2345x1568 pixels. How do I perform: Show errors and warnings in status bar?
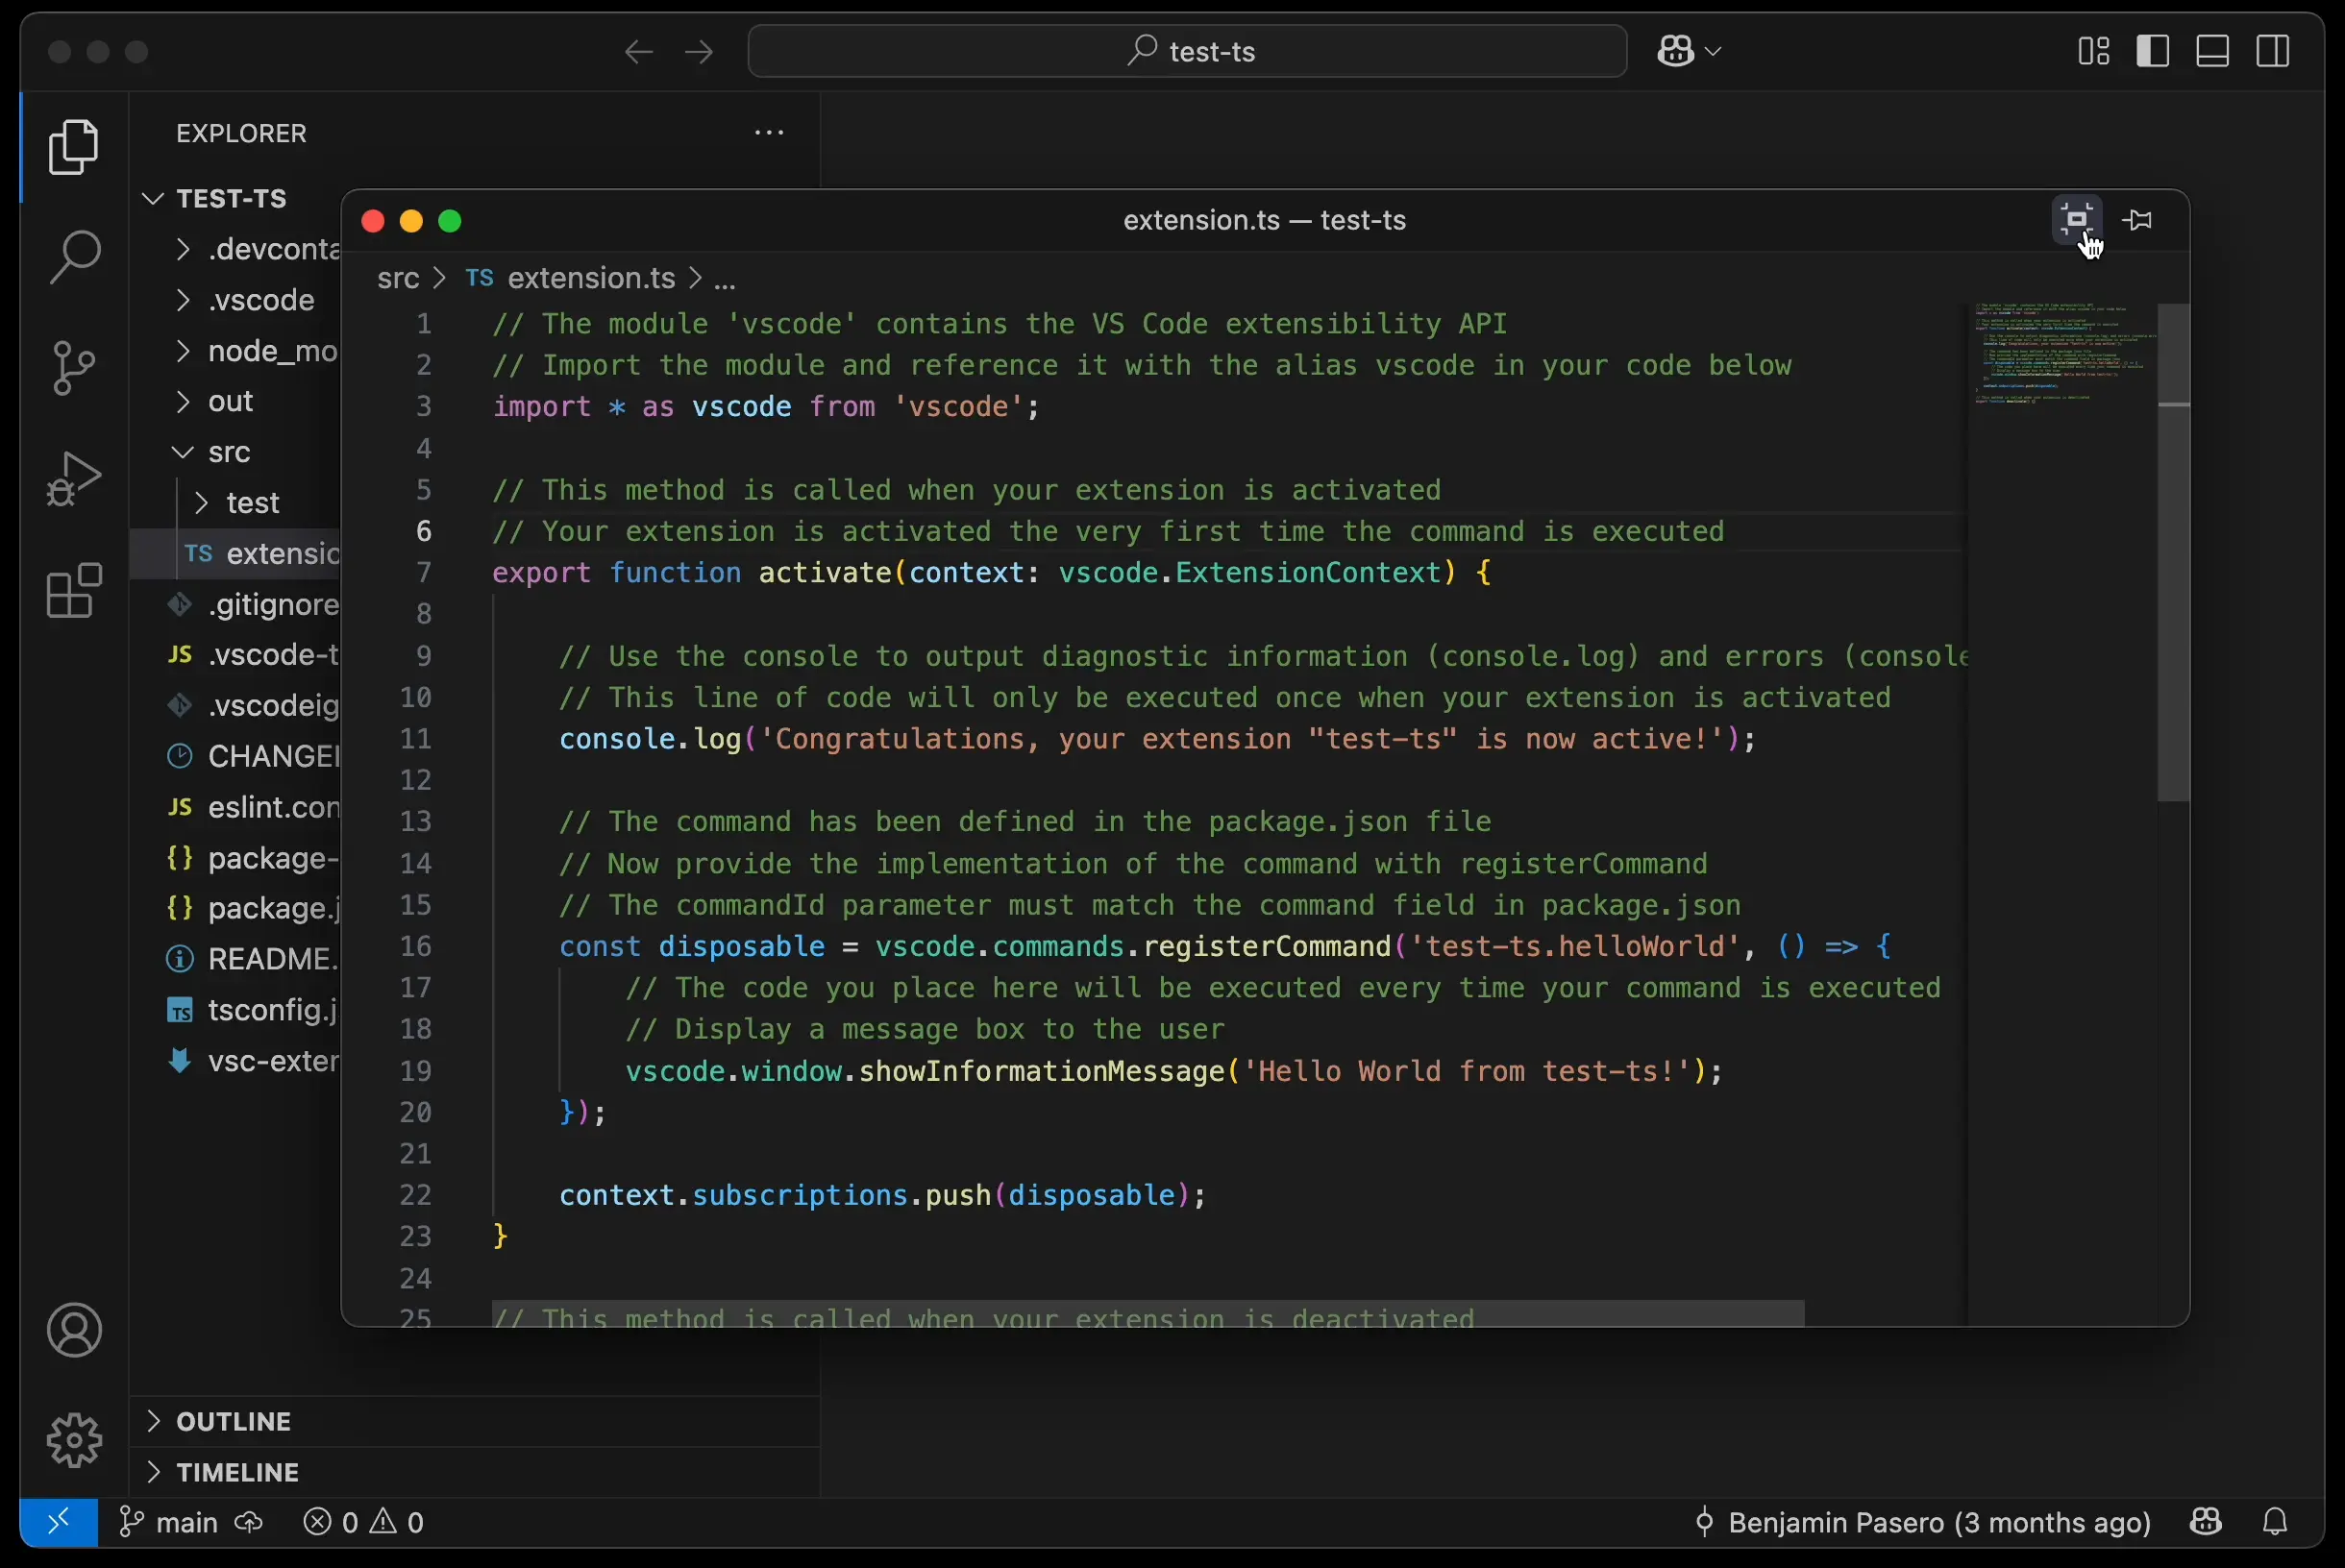[x=364, y=1522]
